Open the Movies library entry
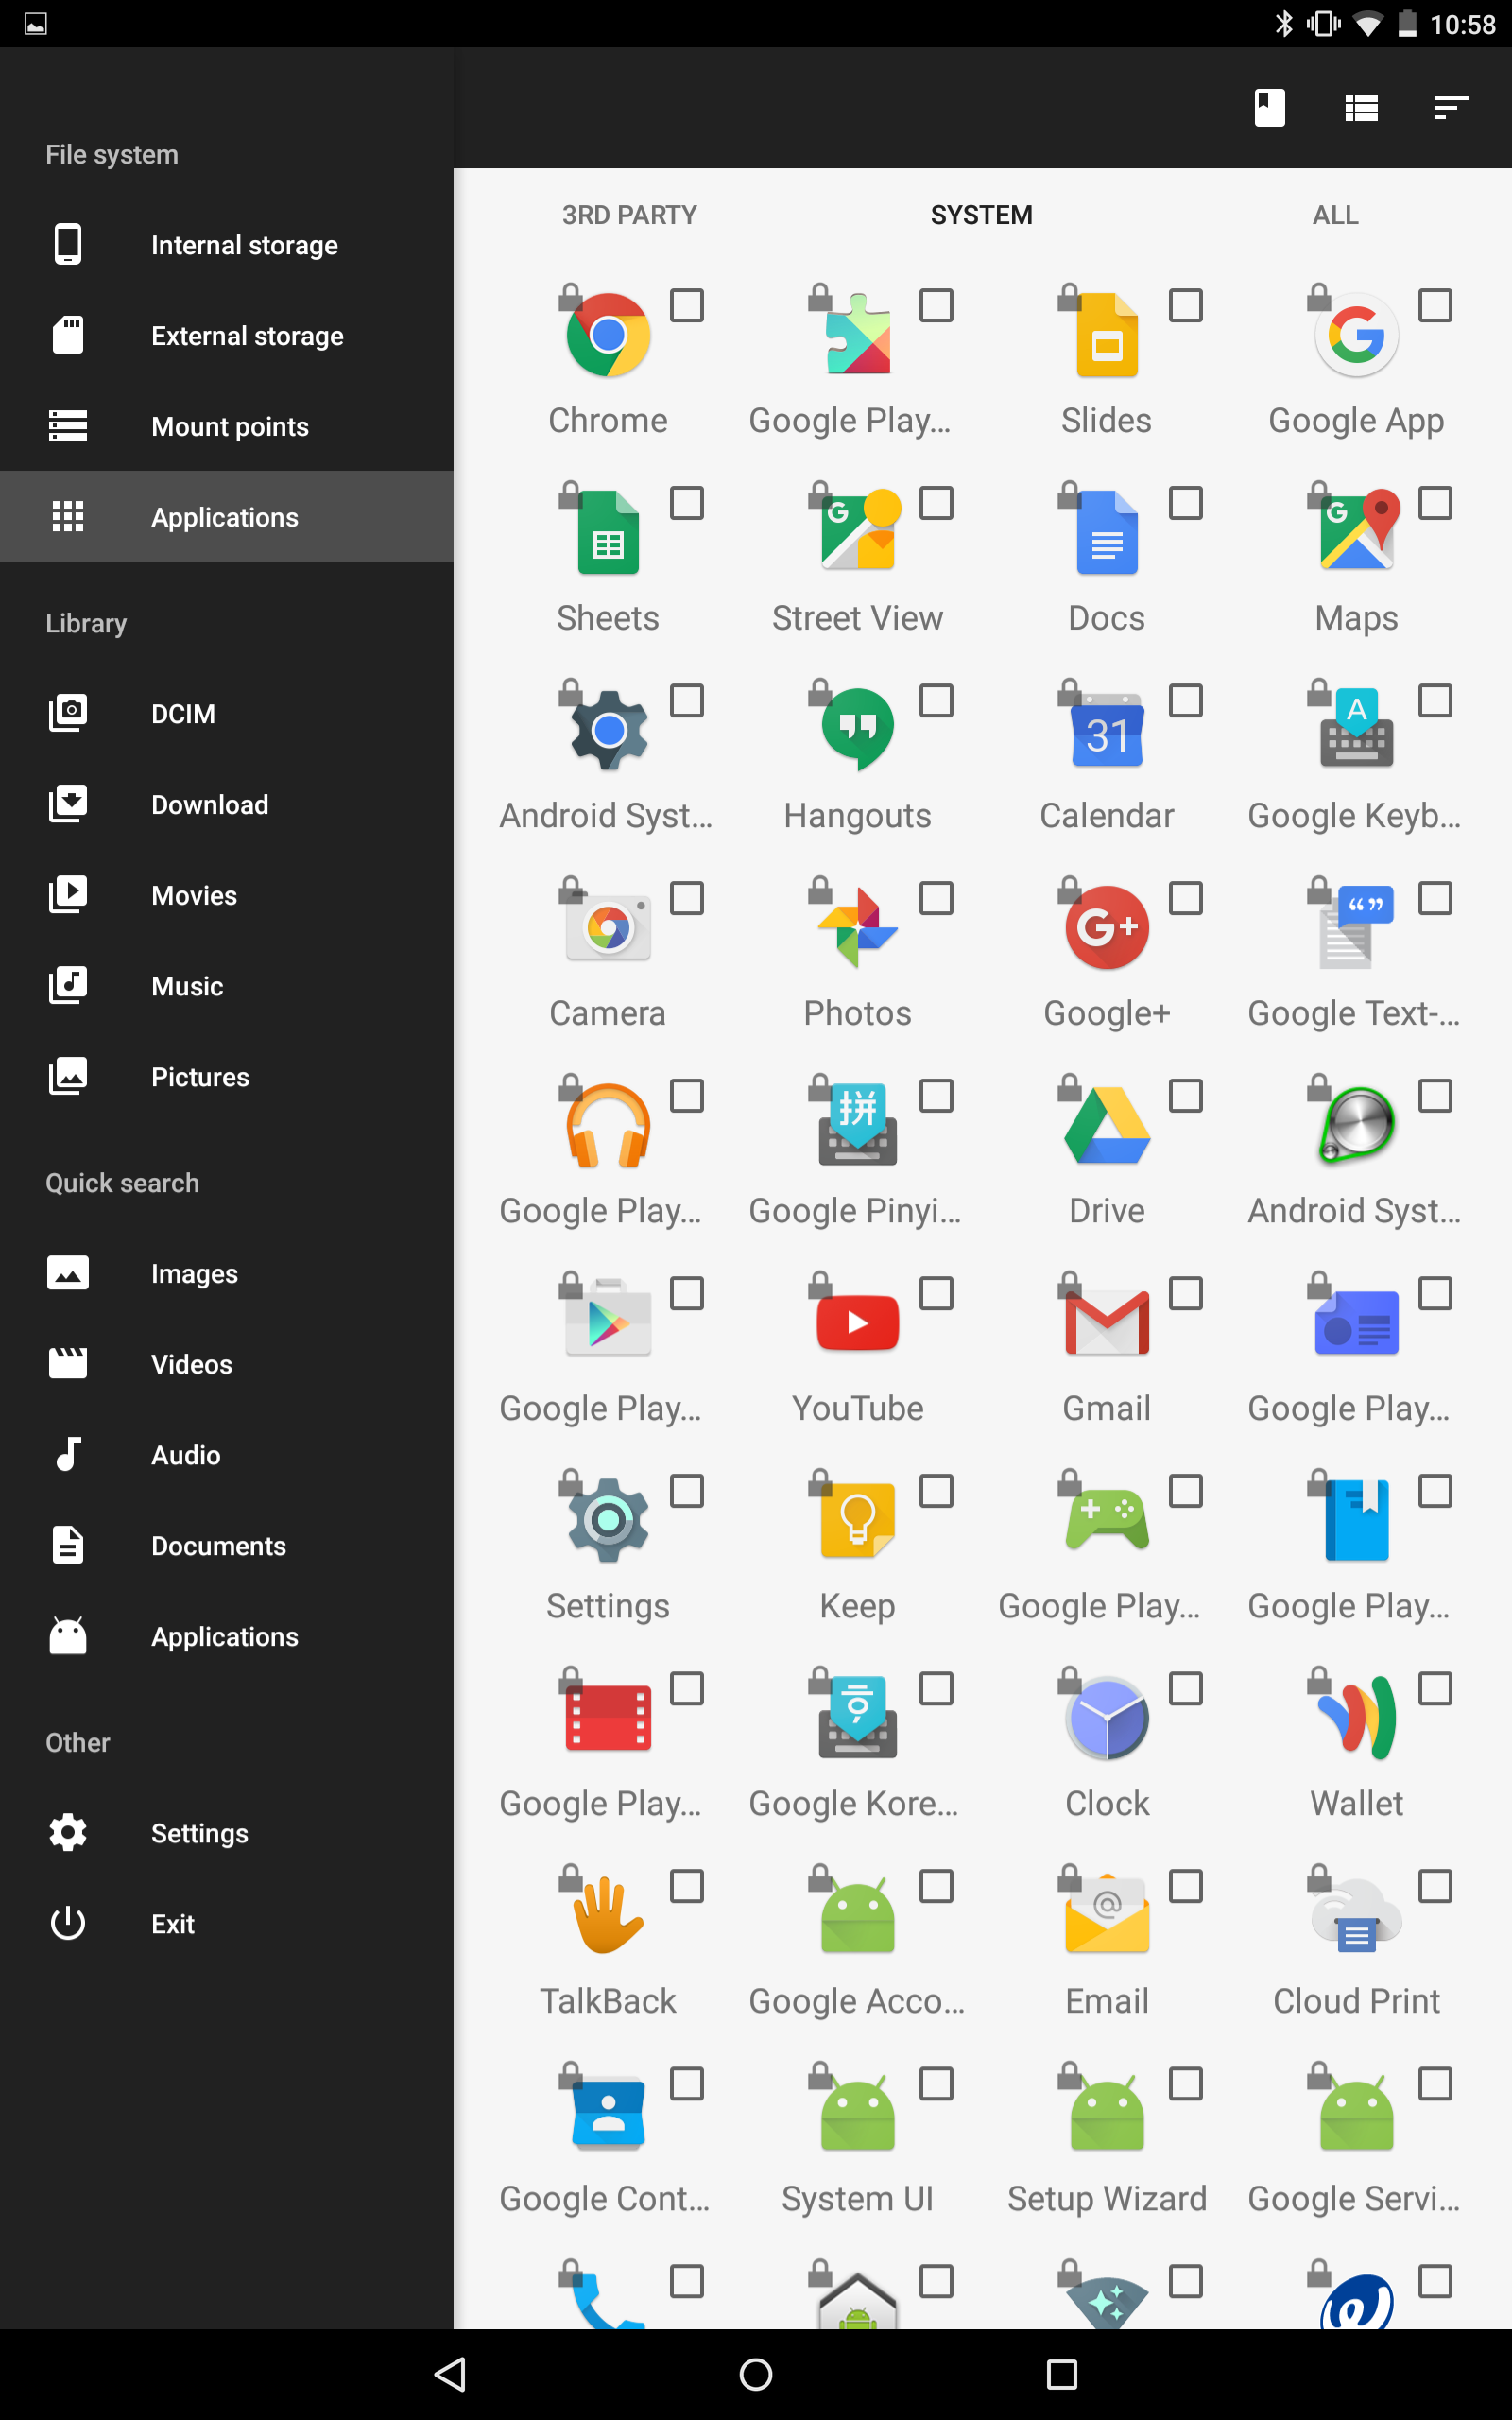 click(227, 895)
